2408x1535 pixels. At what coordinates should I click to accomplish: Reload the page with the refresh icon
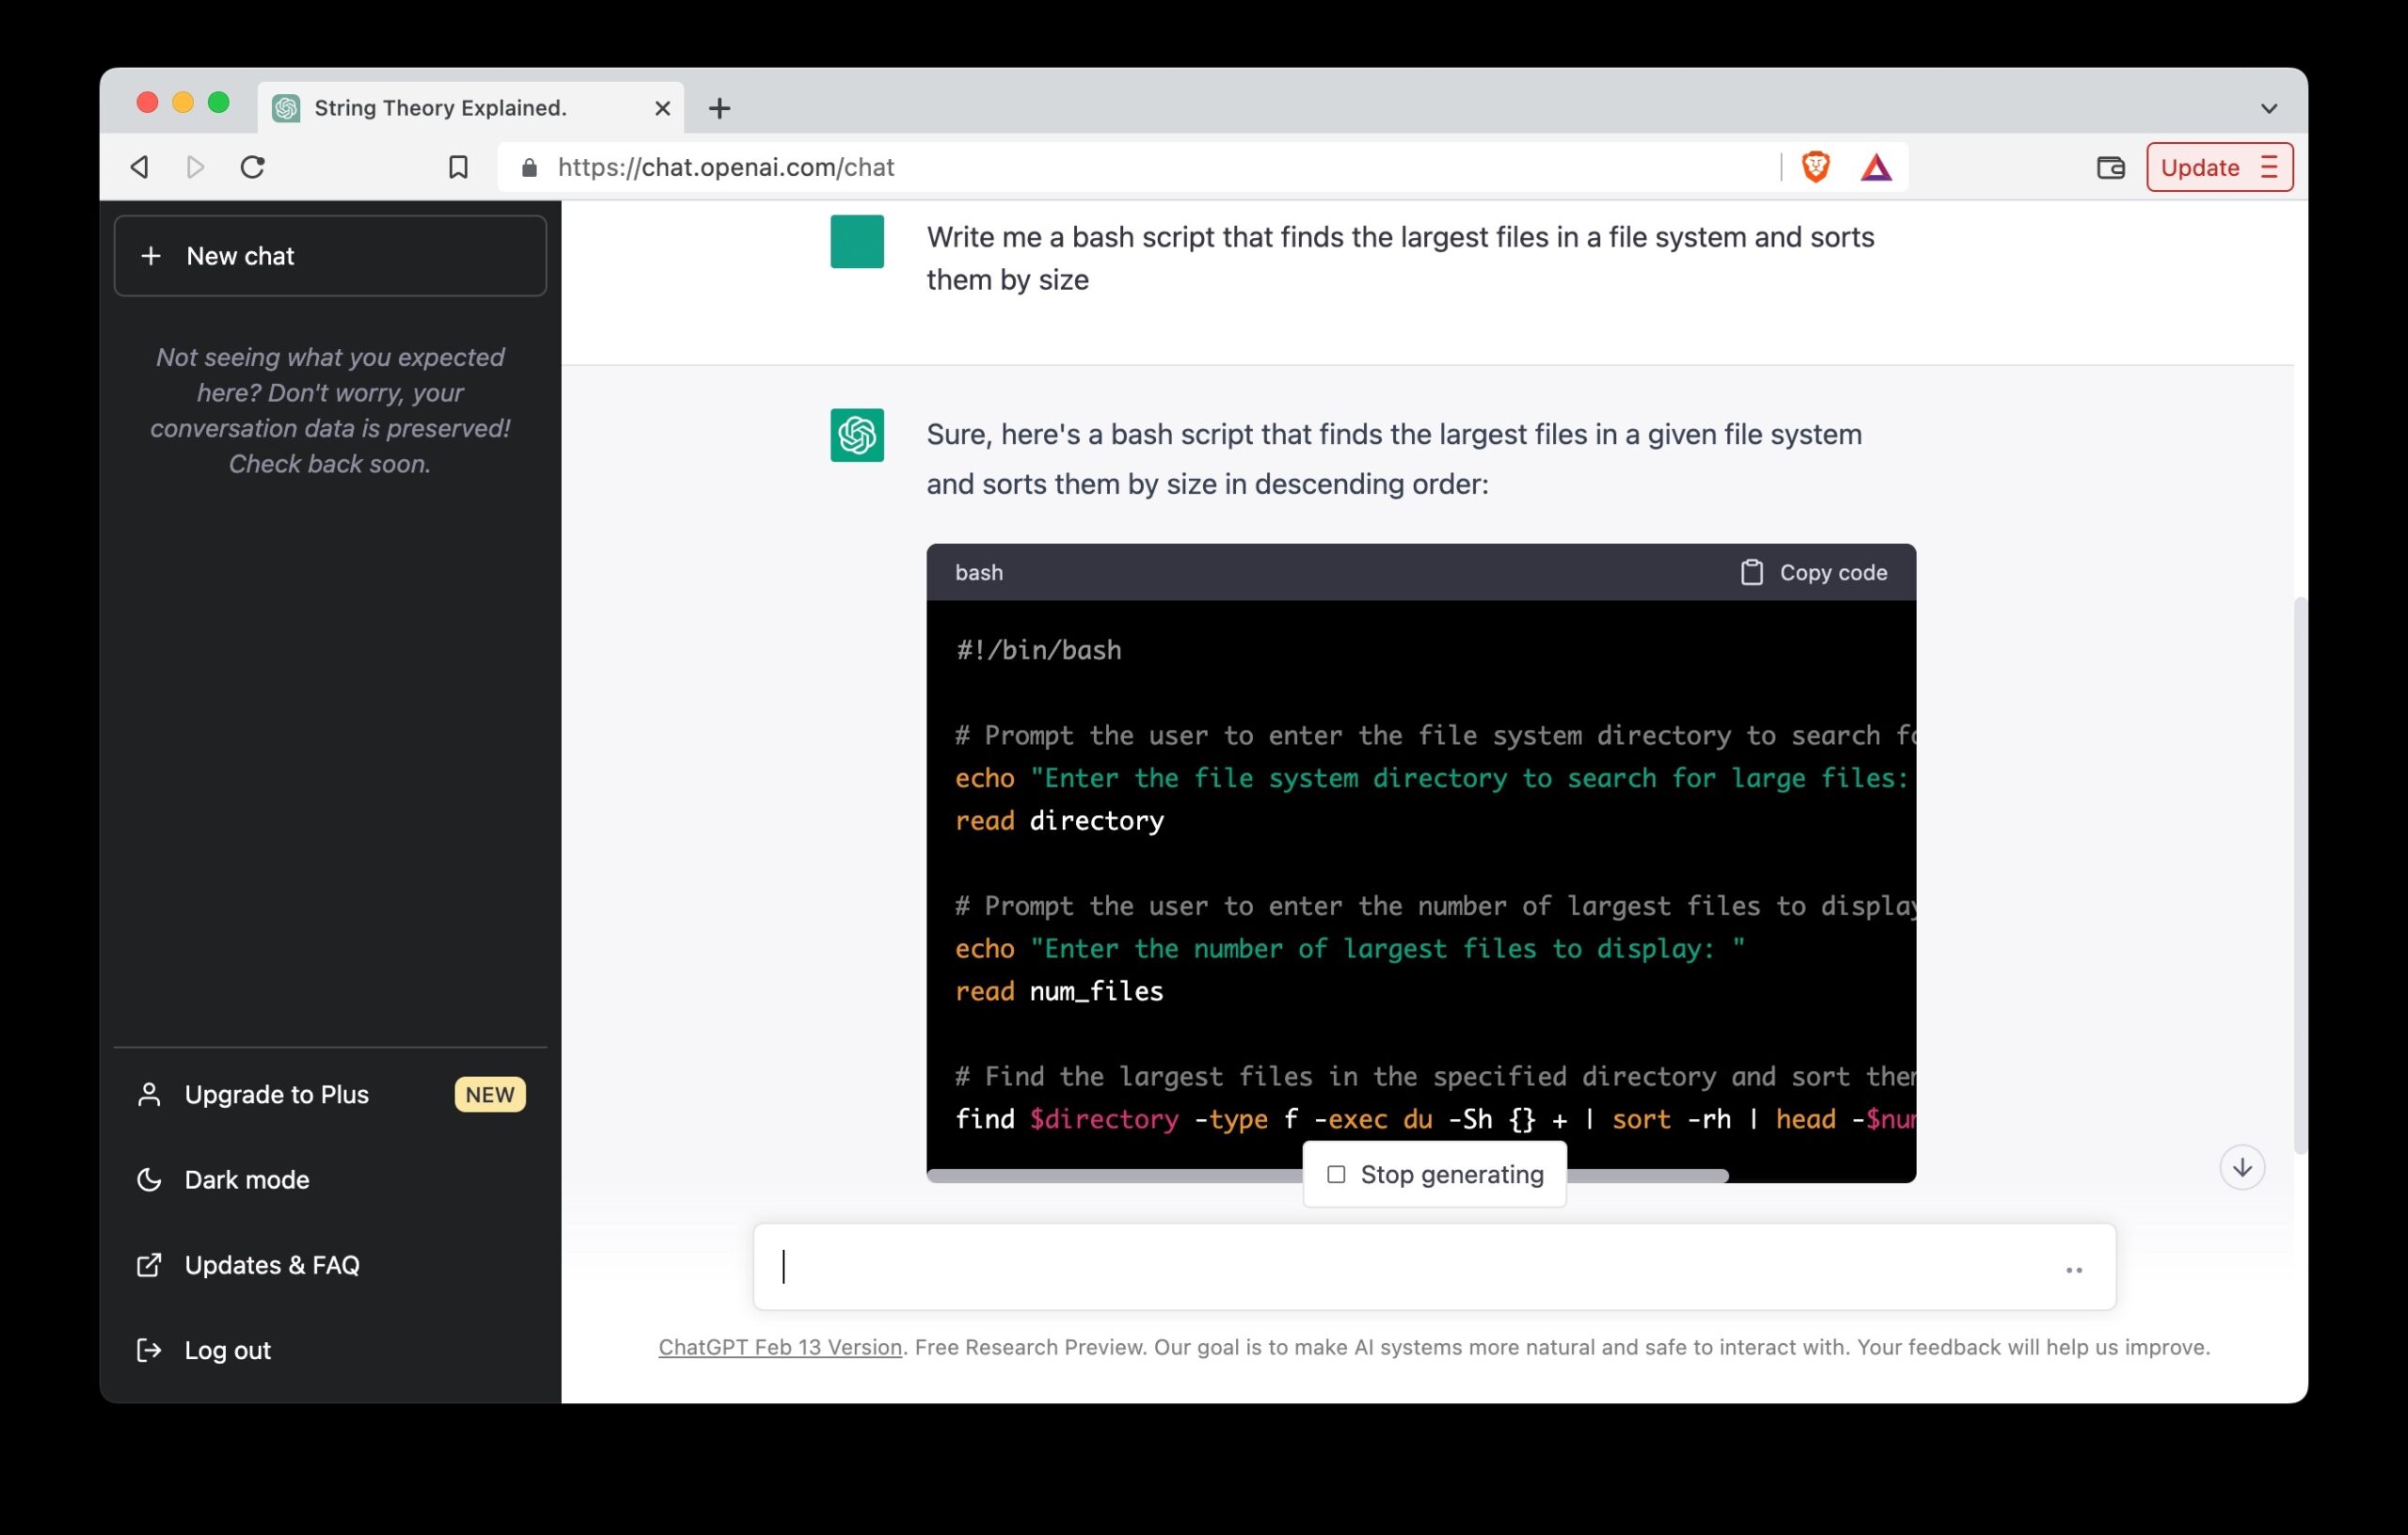pos(253,167)
